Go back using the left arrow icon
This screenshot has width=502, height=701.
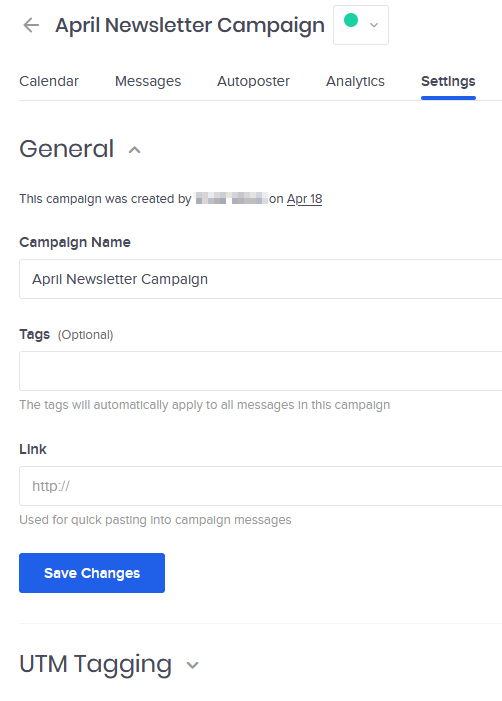[31, 25]
